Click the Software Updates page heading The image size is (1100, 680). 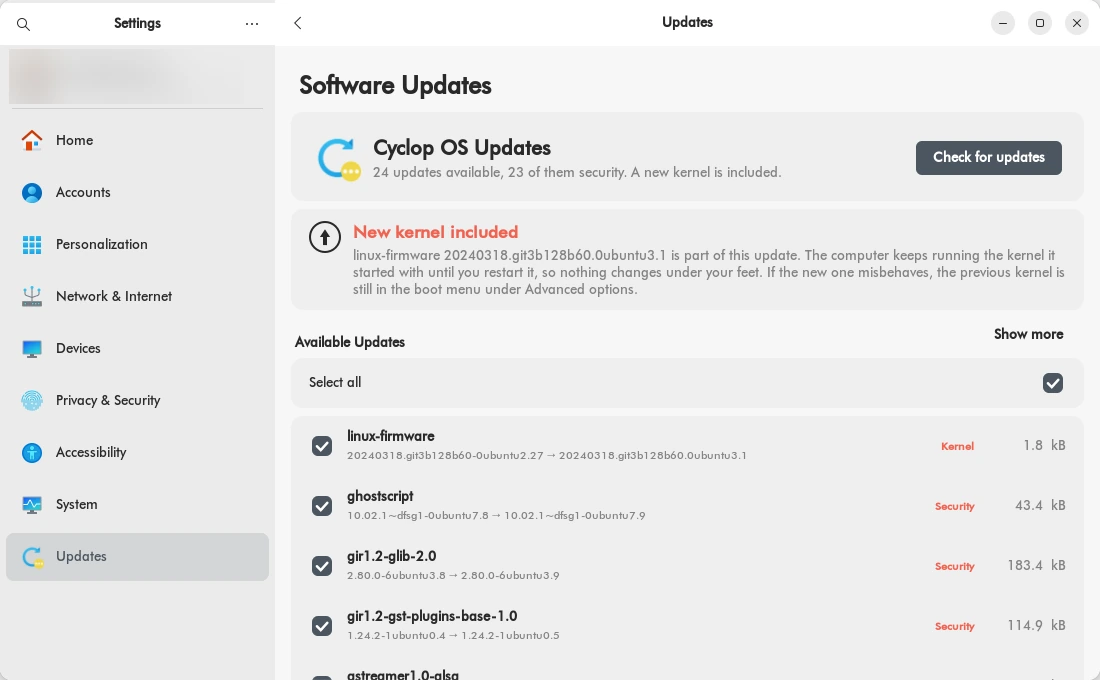tap(395, 86)
